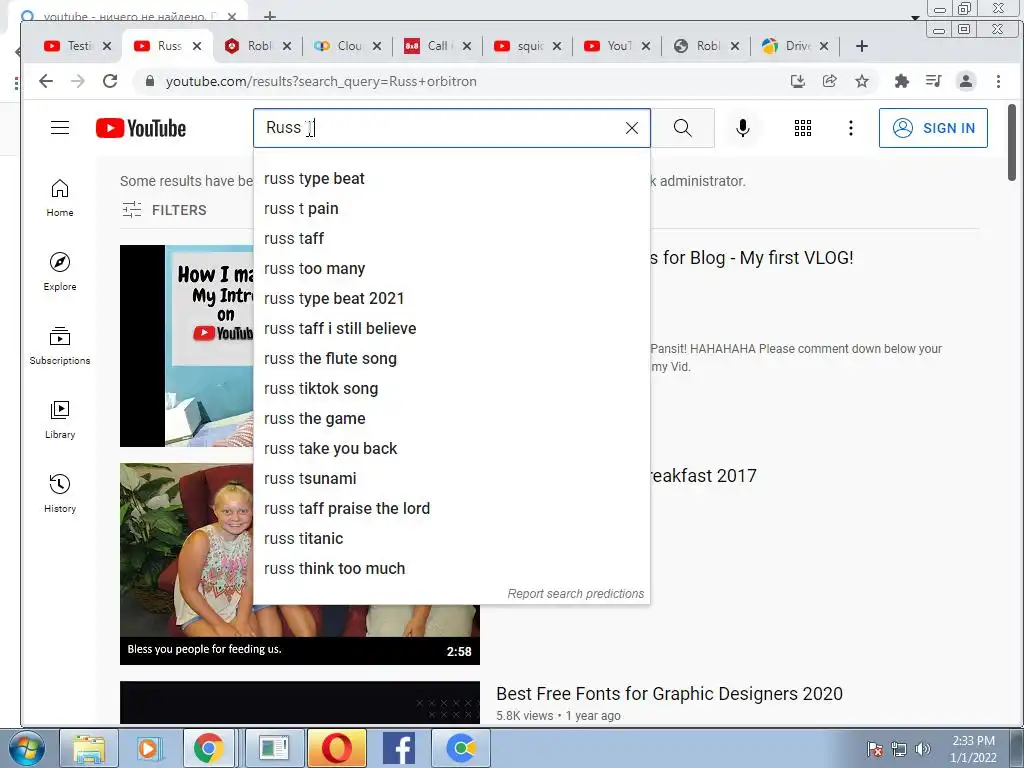Switch to the Testi tab

coord(78,46)
